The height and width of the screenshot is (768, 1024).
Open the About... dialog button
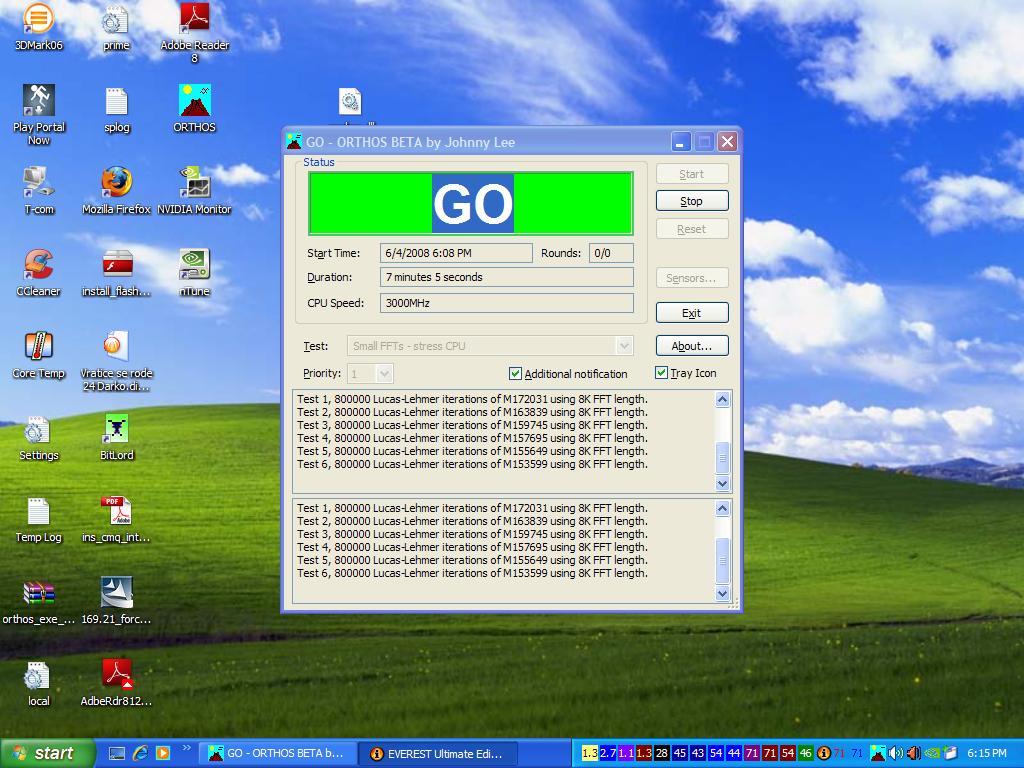pos(692,346)
